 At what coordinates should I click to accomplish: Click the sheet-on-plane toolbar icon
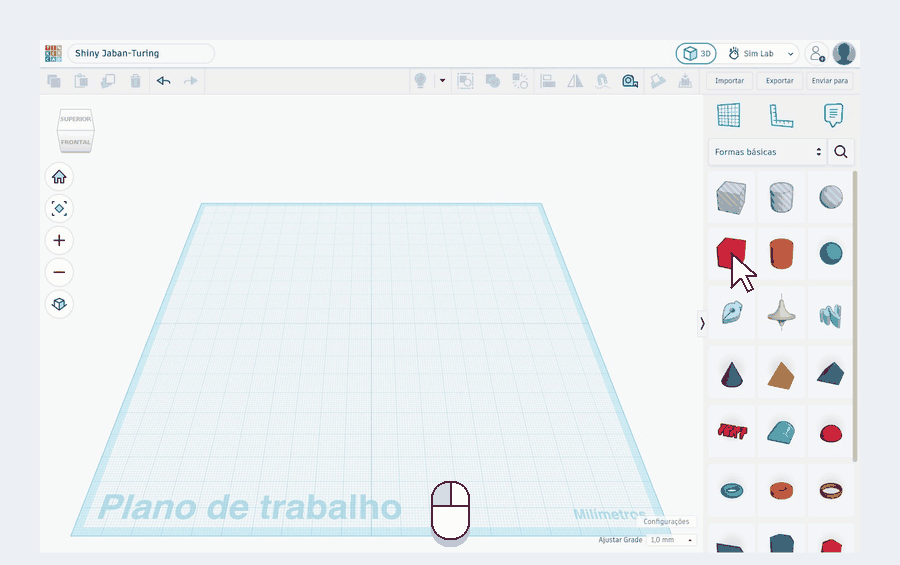pyautogui.click(x=658, y=81)
